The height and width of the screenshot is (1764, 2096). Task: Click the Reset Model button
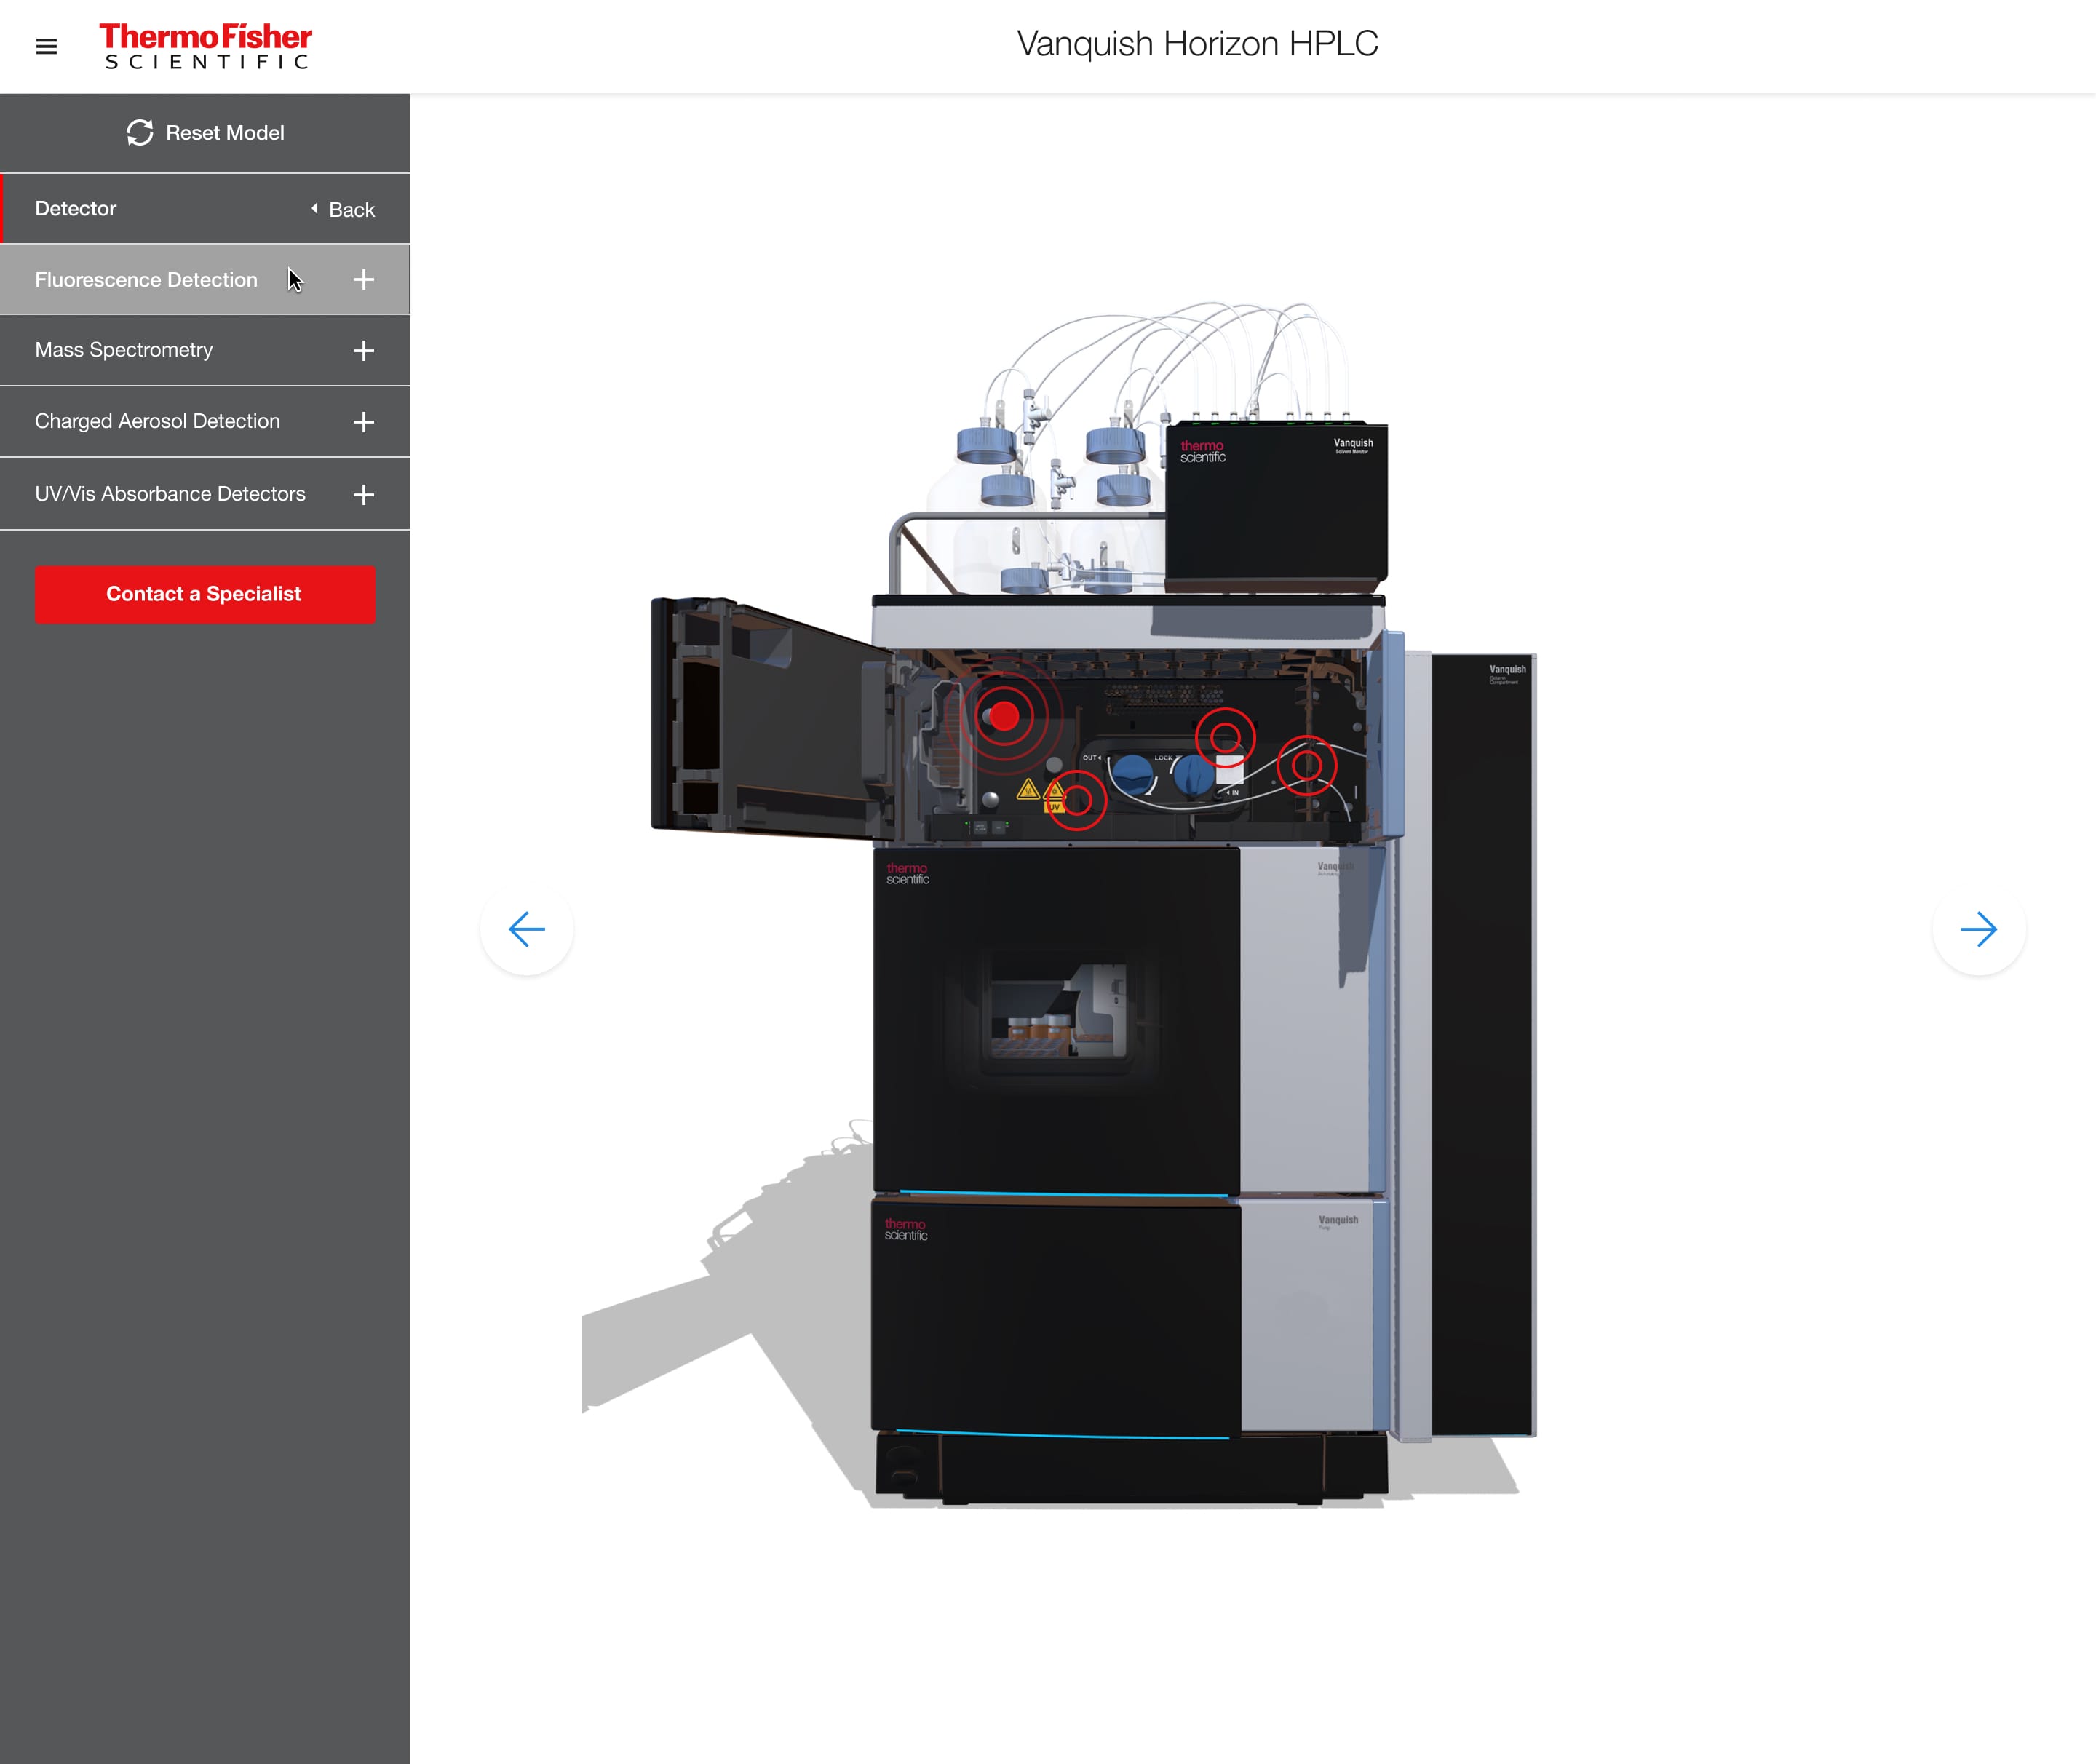(205, 131)
